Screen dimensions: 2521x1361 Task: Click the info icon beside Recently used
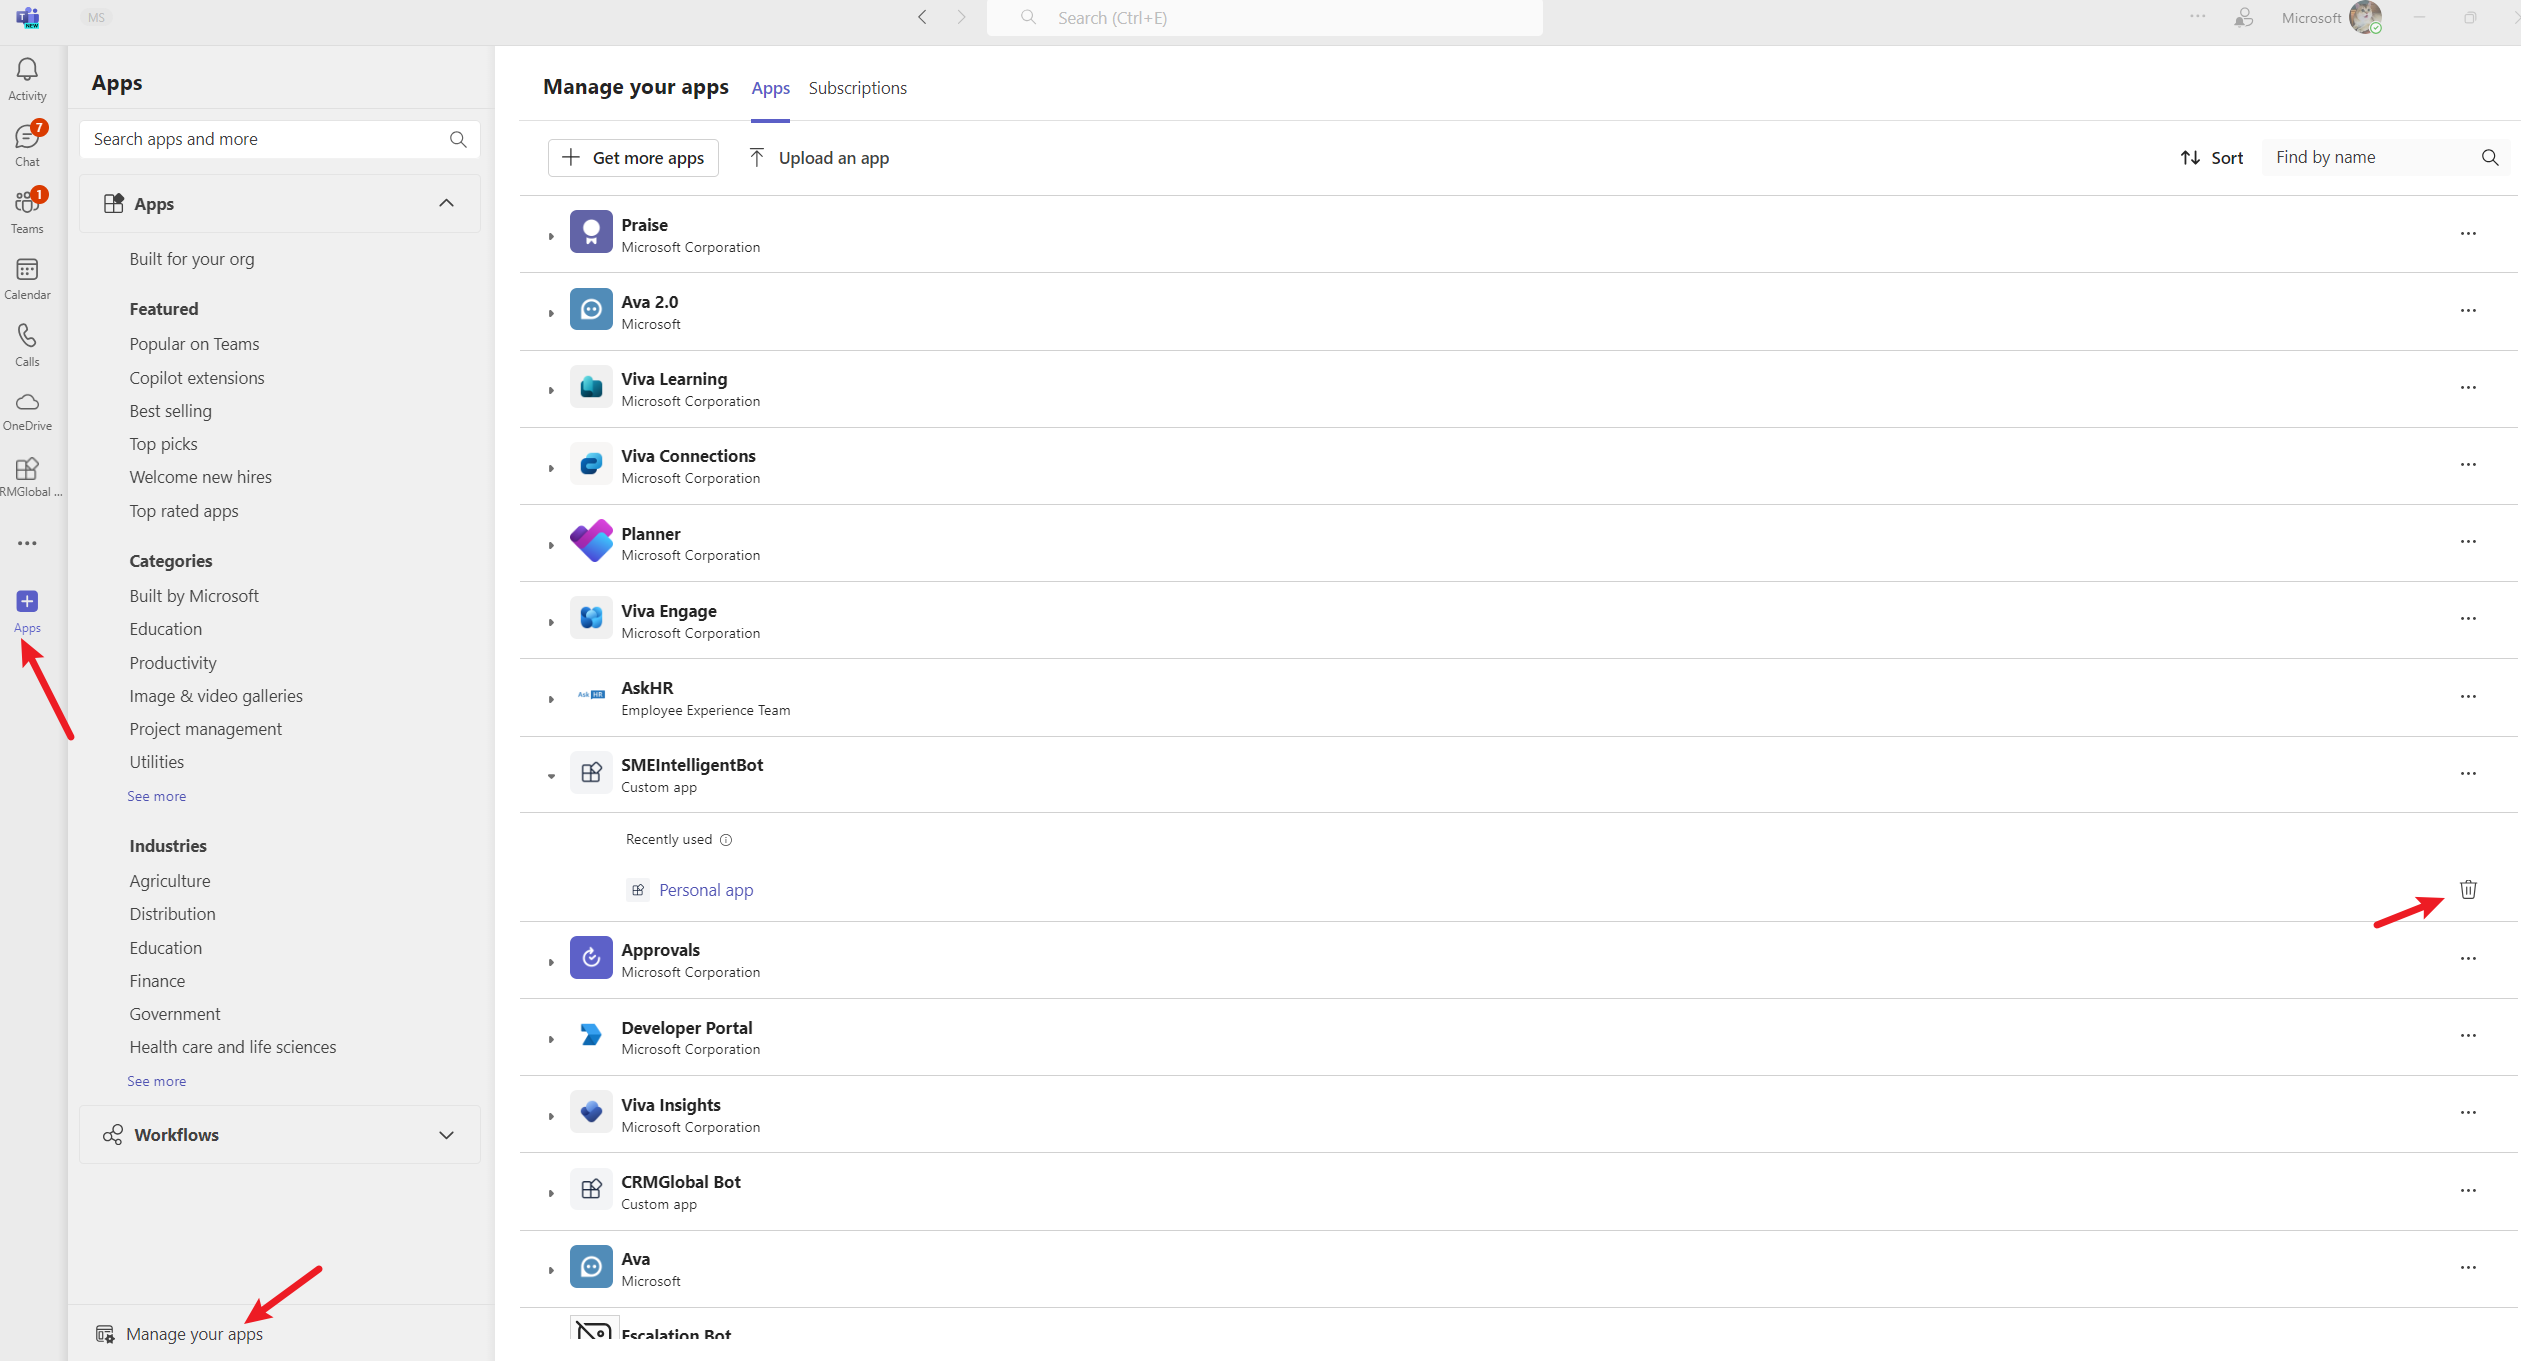click(726, 840)
